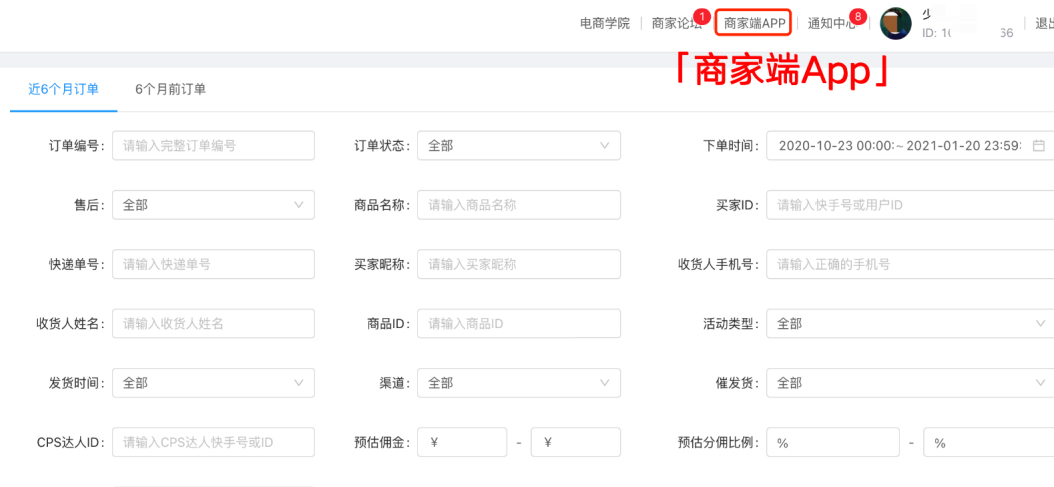The image size is (1054, 487).
Task: Click the chevron arrow in 售后 selector
Action: (299, 205)
